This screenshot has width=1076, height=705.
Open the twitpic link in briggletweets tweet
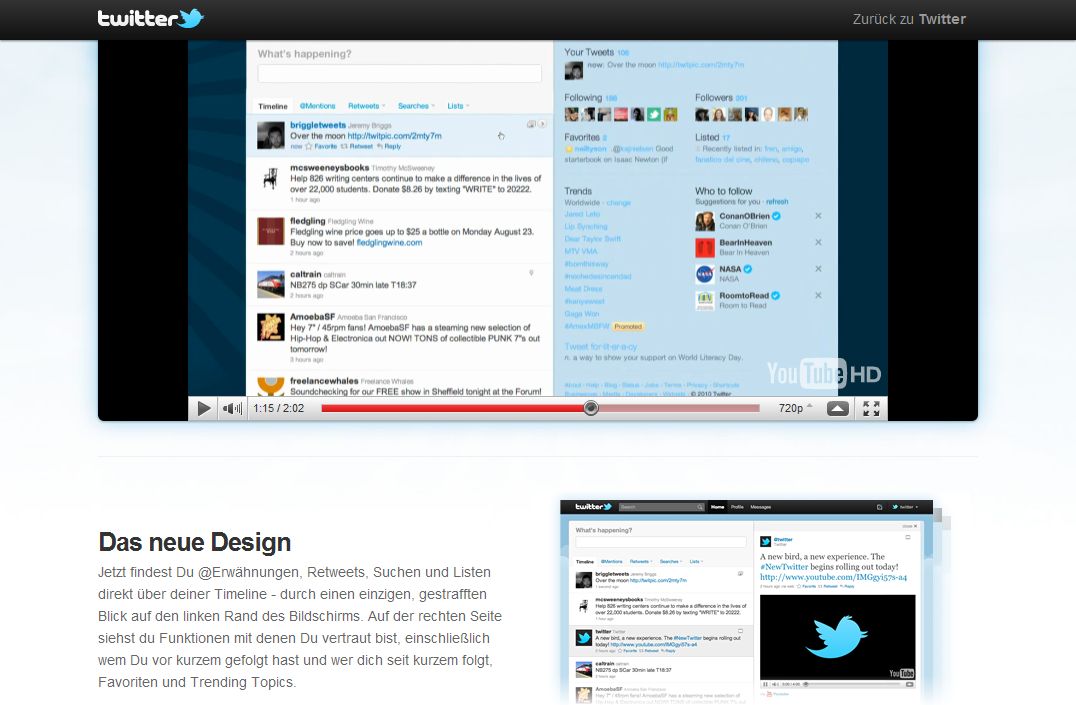click(x=395, y=136)
